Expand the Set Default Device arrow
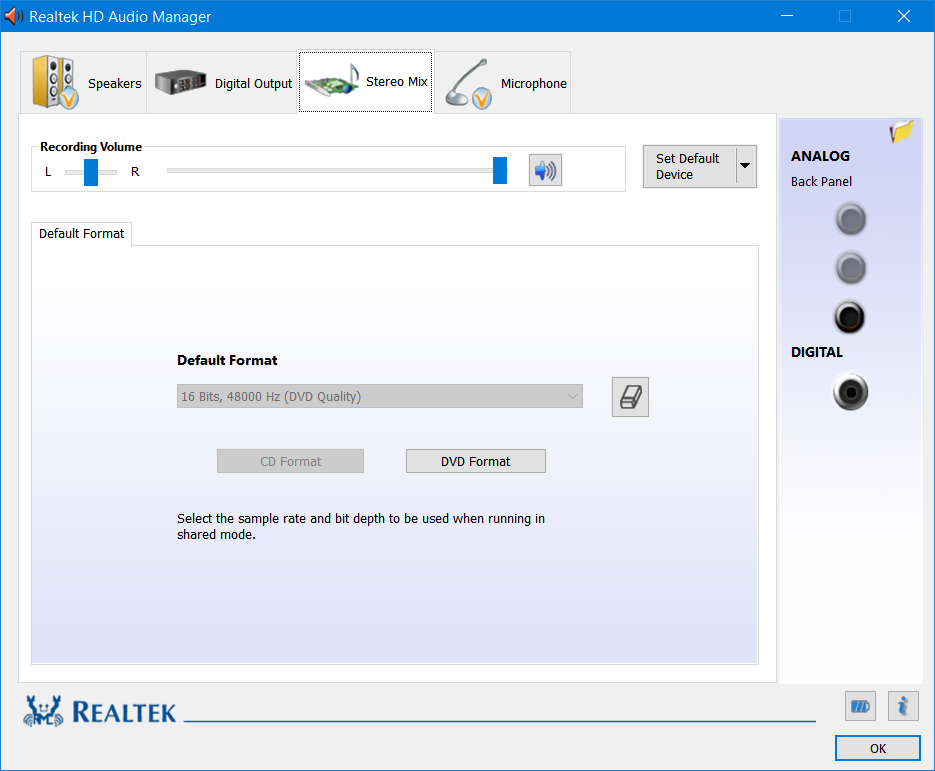Screen dimensions: 935x771 tap(745, 166)
